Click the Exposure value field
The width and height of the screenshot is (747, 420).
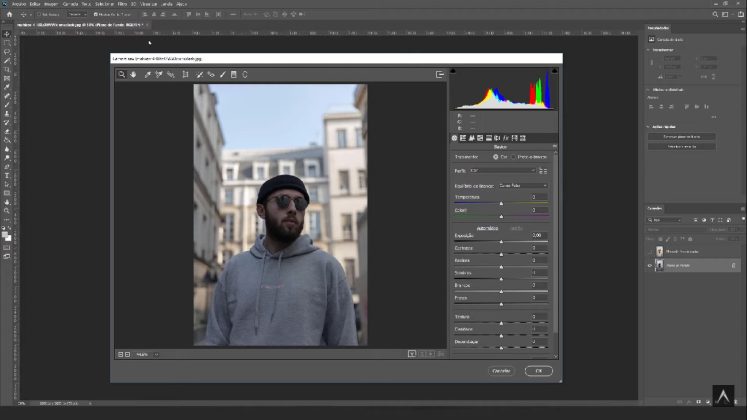point(538,235)
